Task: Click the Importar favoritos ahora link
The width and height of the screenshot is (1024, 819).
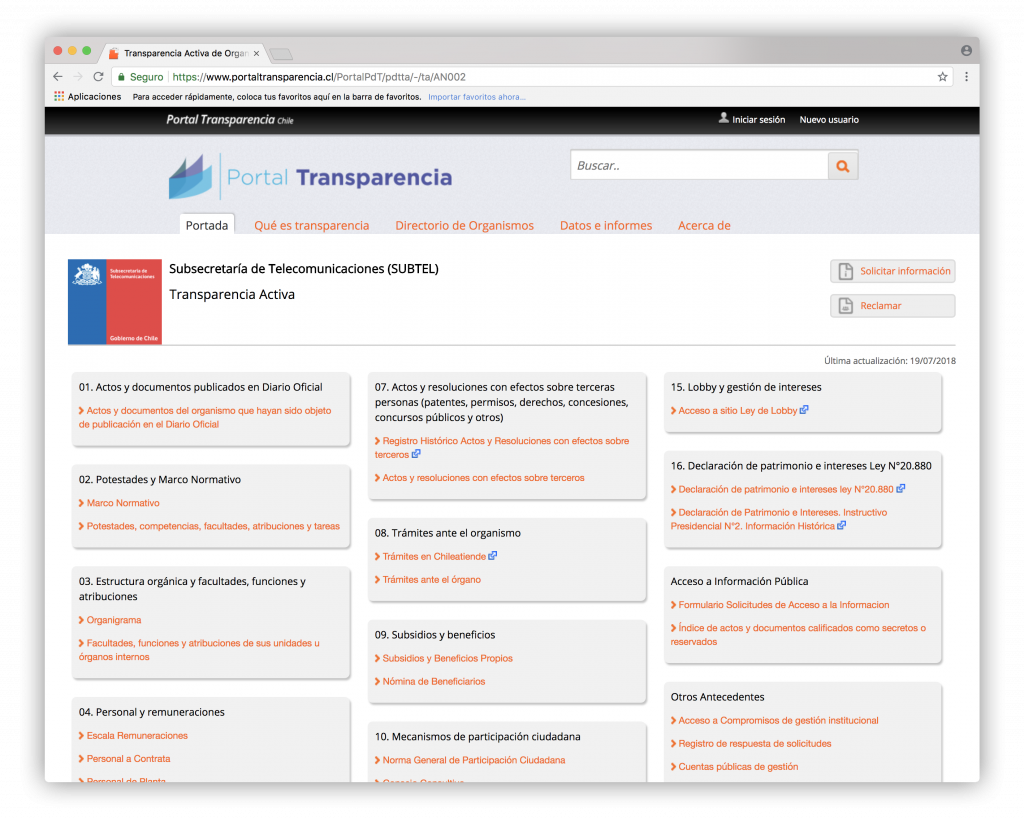Action: click(477, 97)
